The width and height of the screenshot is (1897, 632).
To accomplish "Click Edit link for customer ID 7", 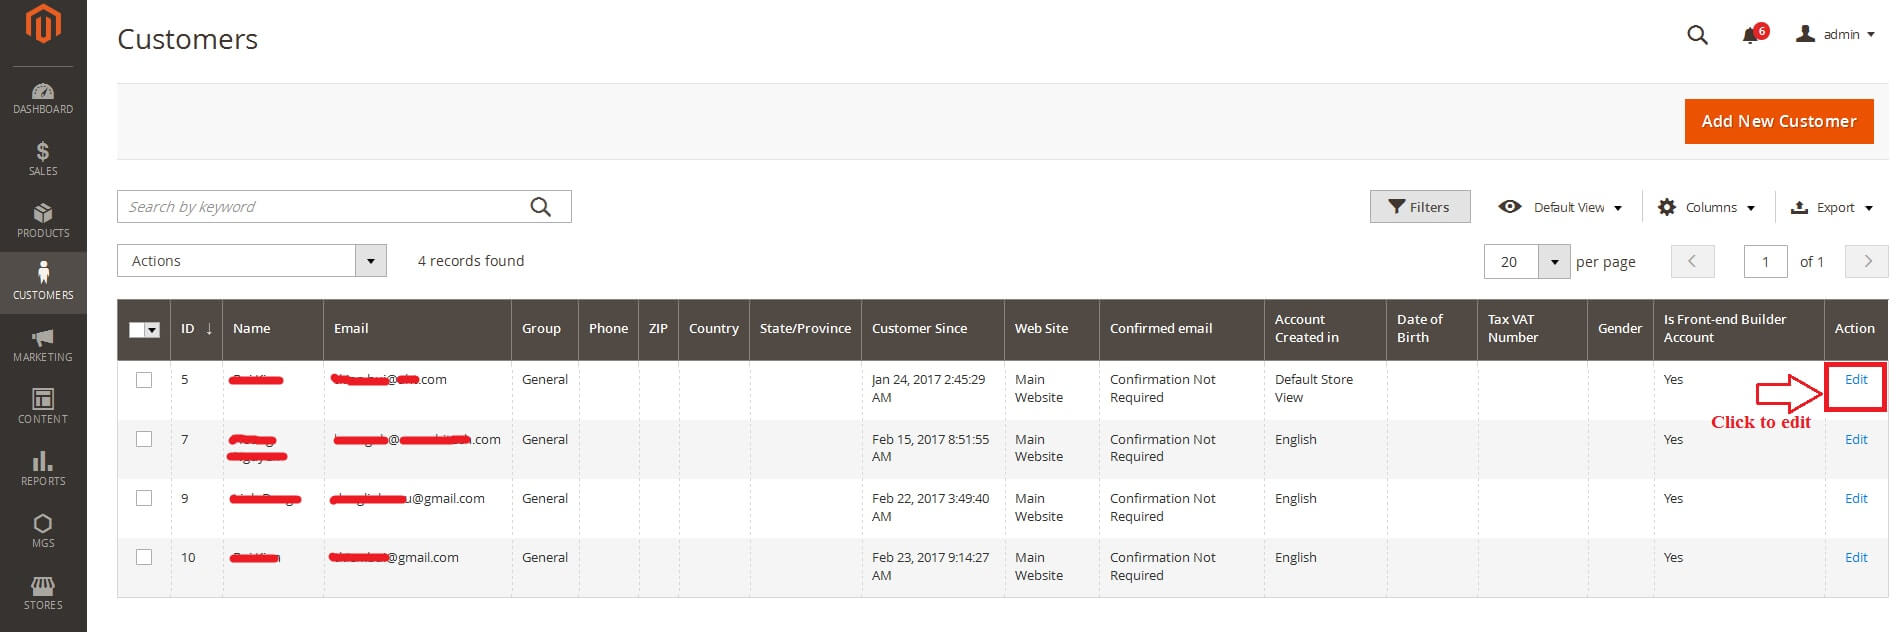I will point(1856,439).
